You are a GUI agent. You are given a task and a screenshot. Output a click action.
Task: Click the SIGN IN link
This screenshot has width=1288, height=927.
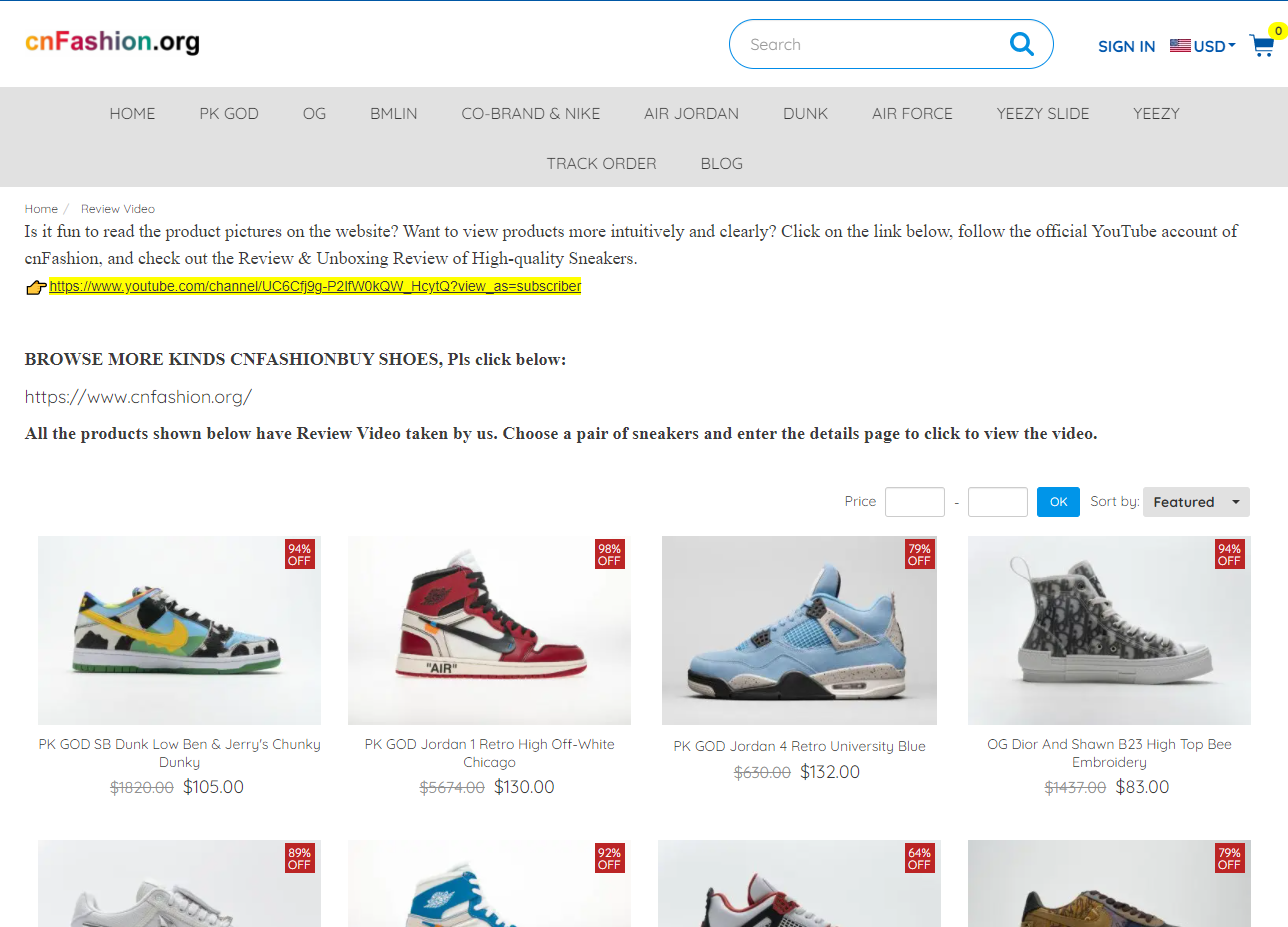coord(1126,46)
